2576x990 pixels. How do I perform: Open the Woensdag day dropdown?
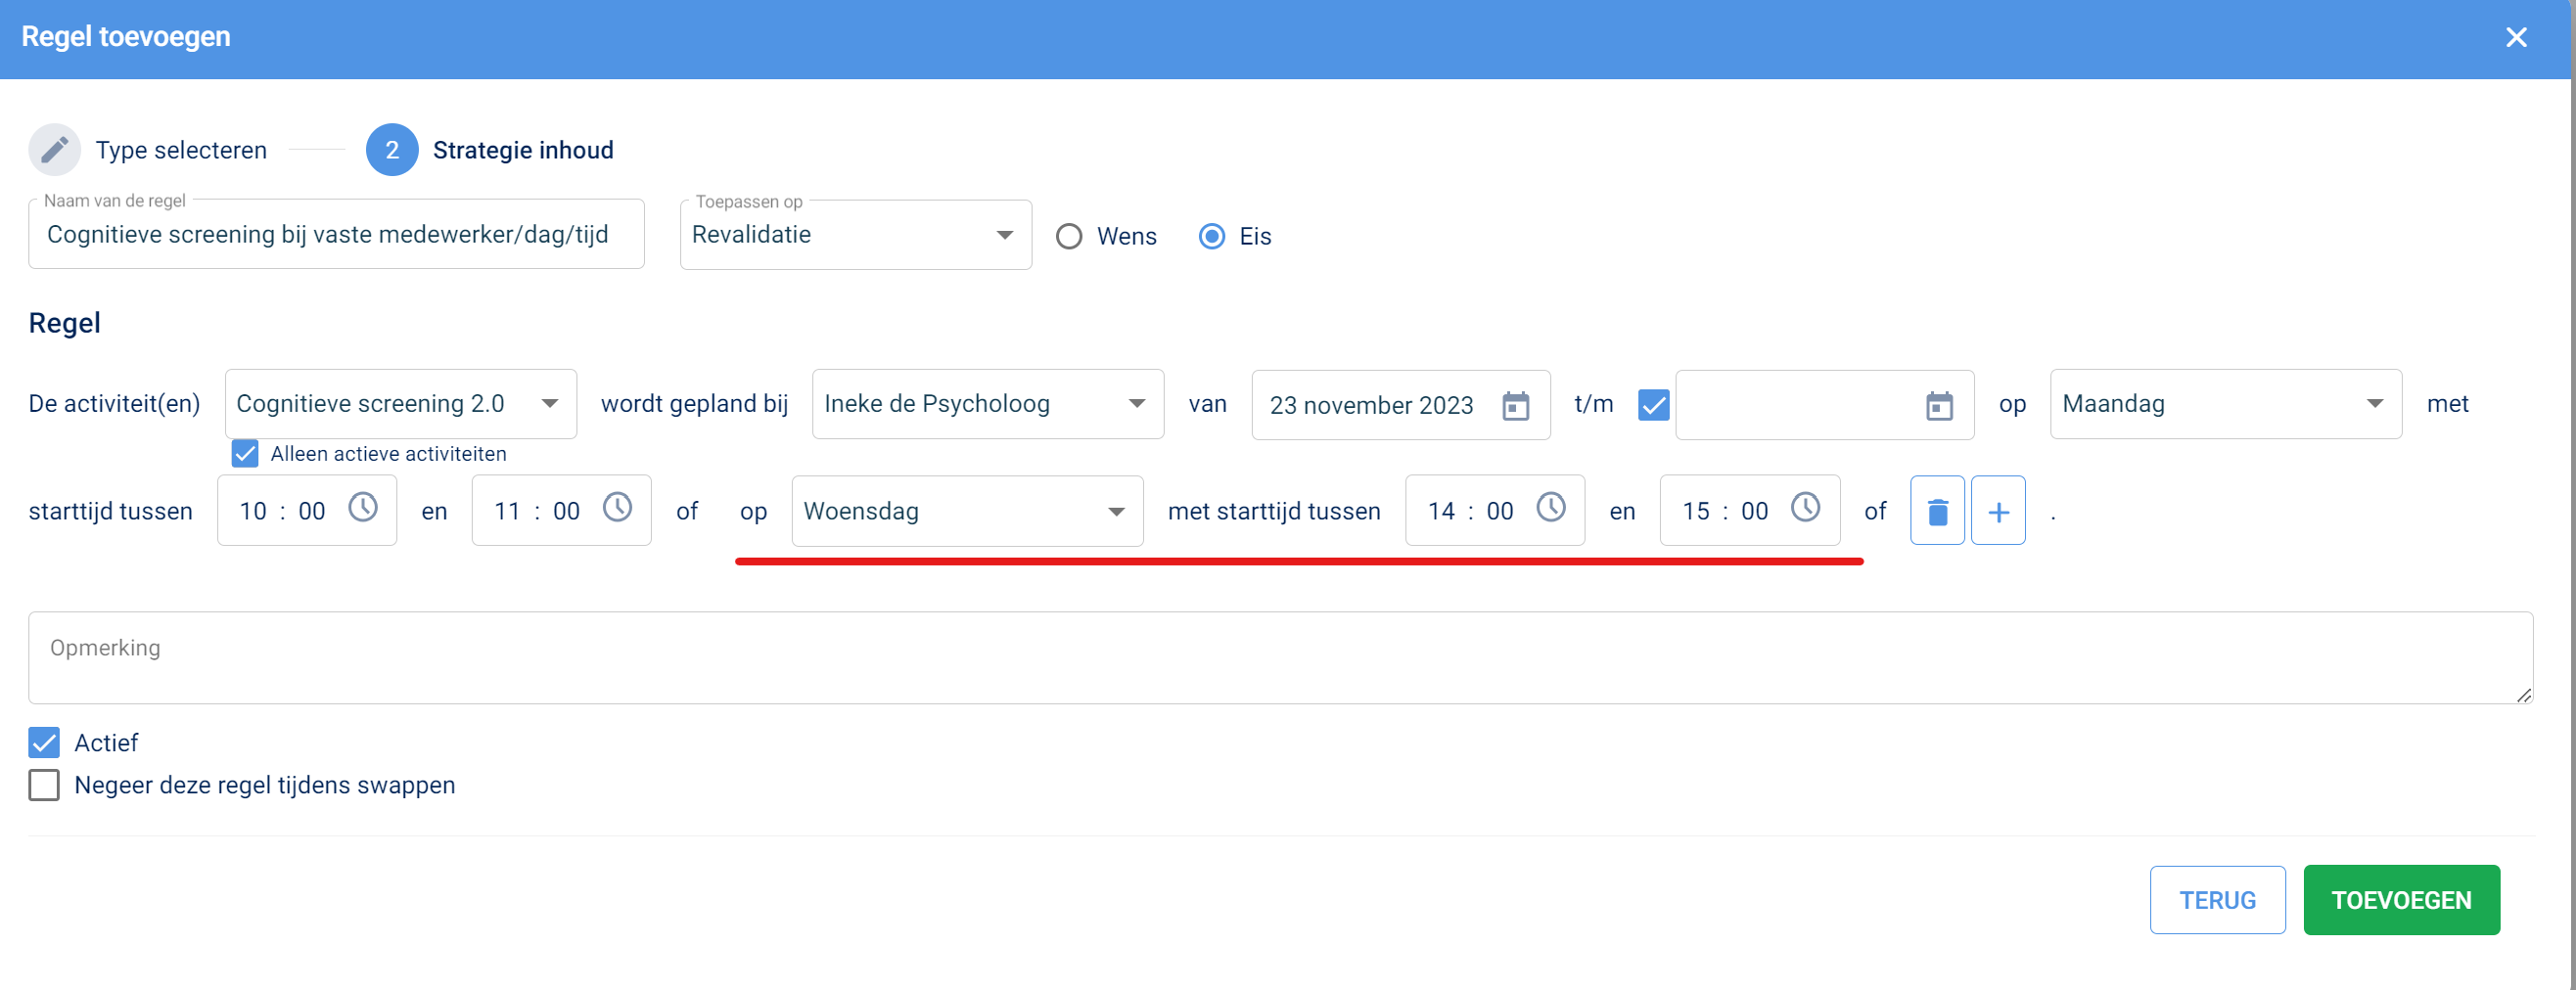(968, 511)
